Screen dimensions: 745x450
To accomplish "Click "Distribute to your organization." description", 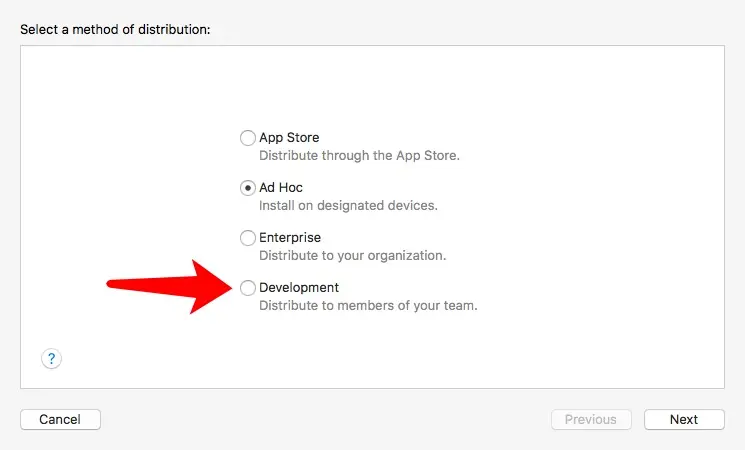I will [x=352, y=256].
